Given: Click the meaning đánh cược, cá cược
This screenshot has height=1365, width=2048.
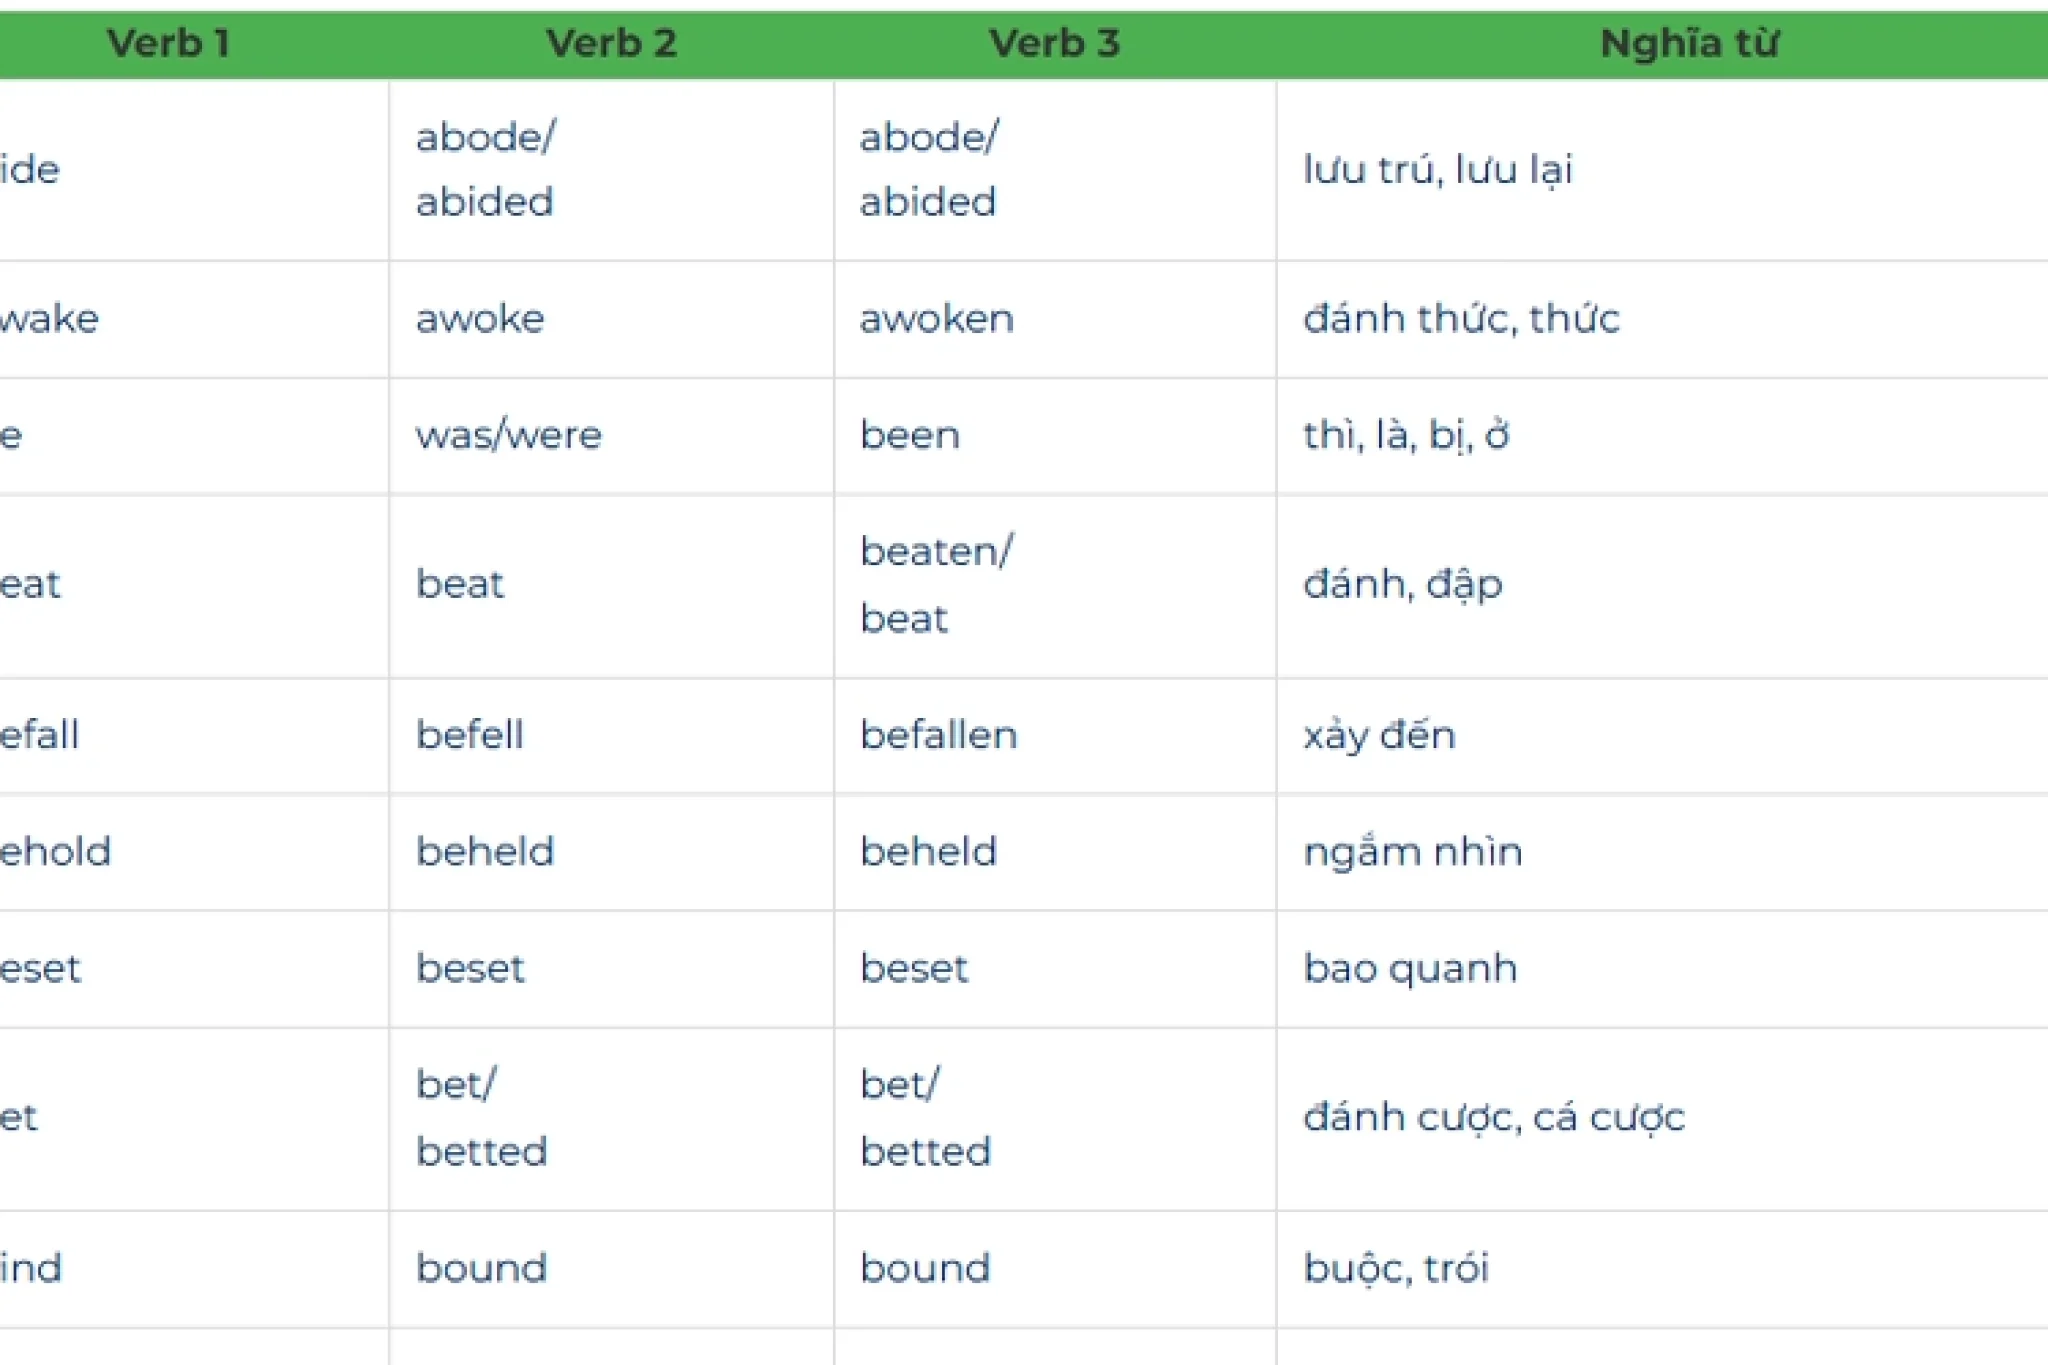Looking at the screenshot, I should coord(1494,1117).
